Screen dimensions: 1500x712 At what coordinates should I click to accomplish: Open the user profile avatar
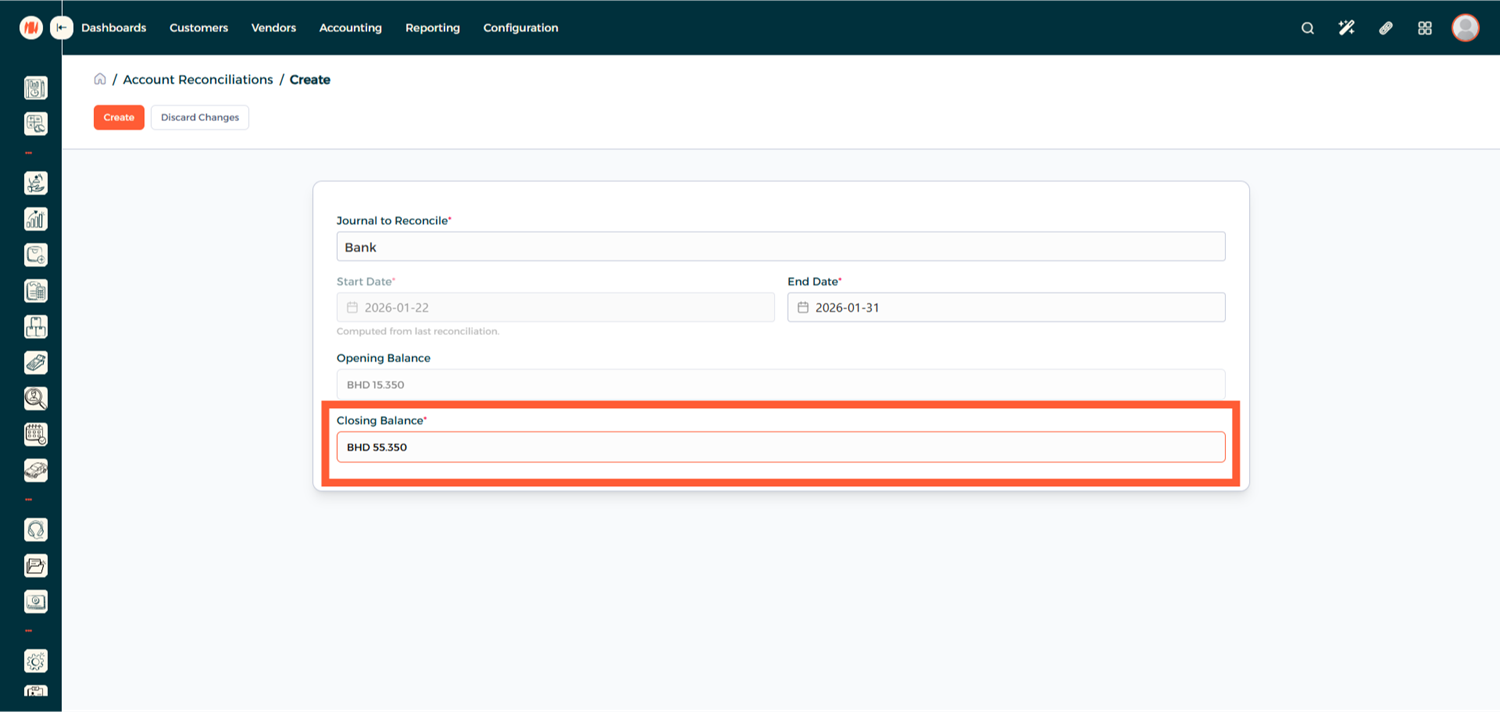(1465, 28)
